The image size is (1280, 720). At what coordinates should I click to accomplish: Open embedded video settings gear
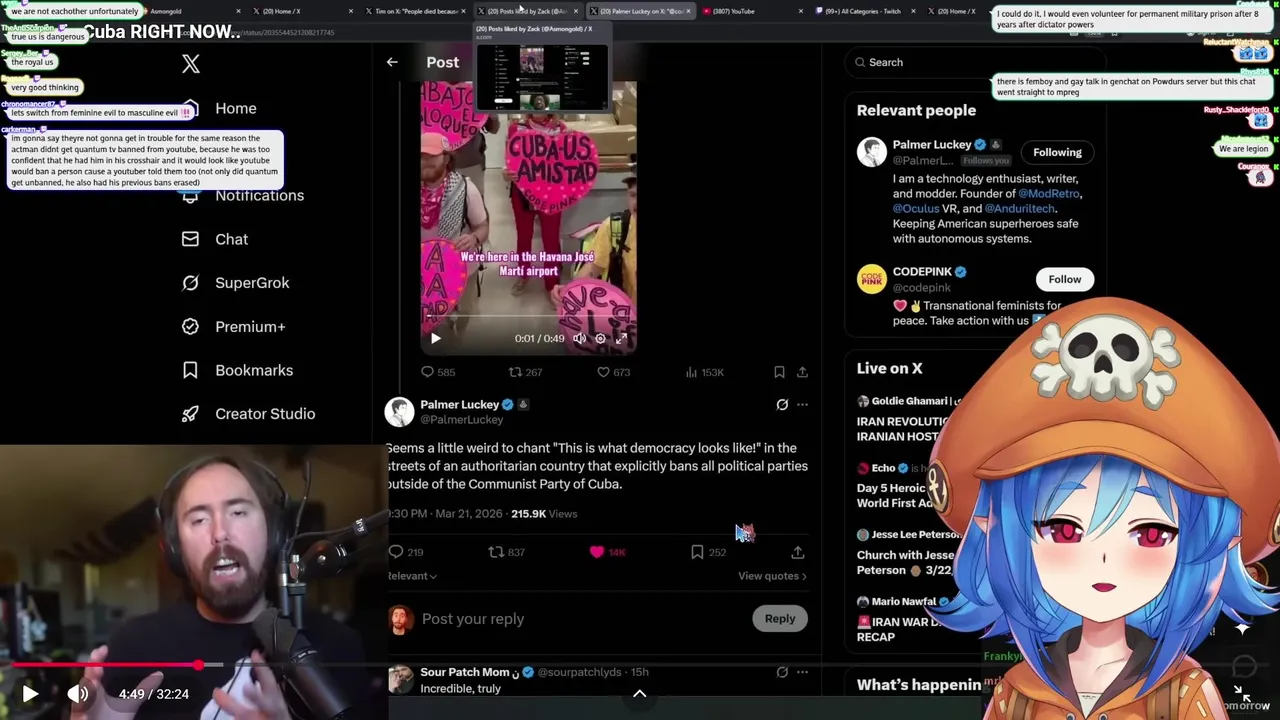click(x=600, y=339)
